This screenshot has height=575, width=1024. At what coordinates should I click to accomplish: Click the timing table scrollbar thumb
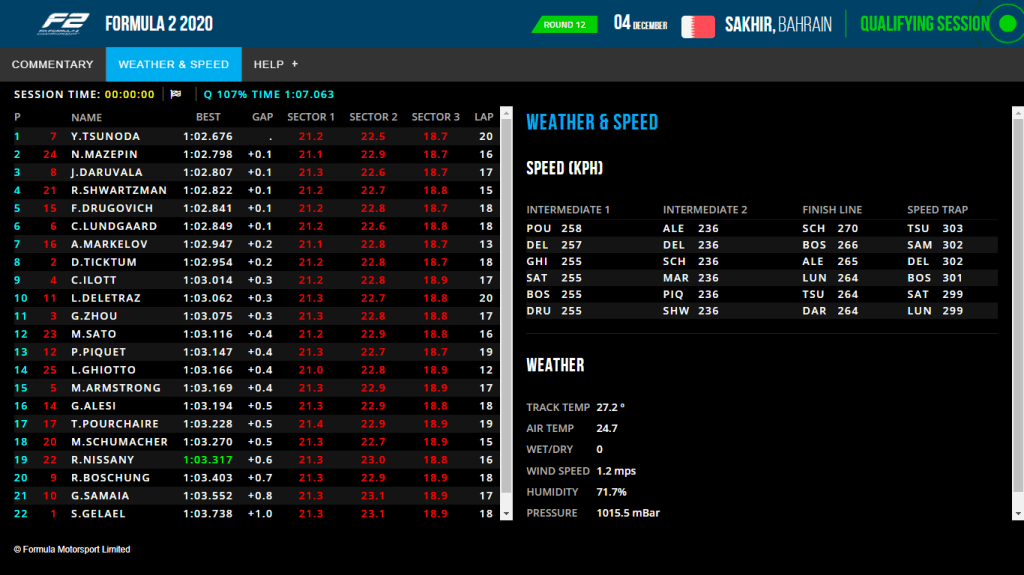coord(506,306)
